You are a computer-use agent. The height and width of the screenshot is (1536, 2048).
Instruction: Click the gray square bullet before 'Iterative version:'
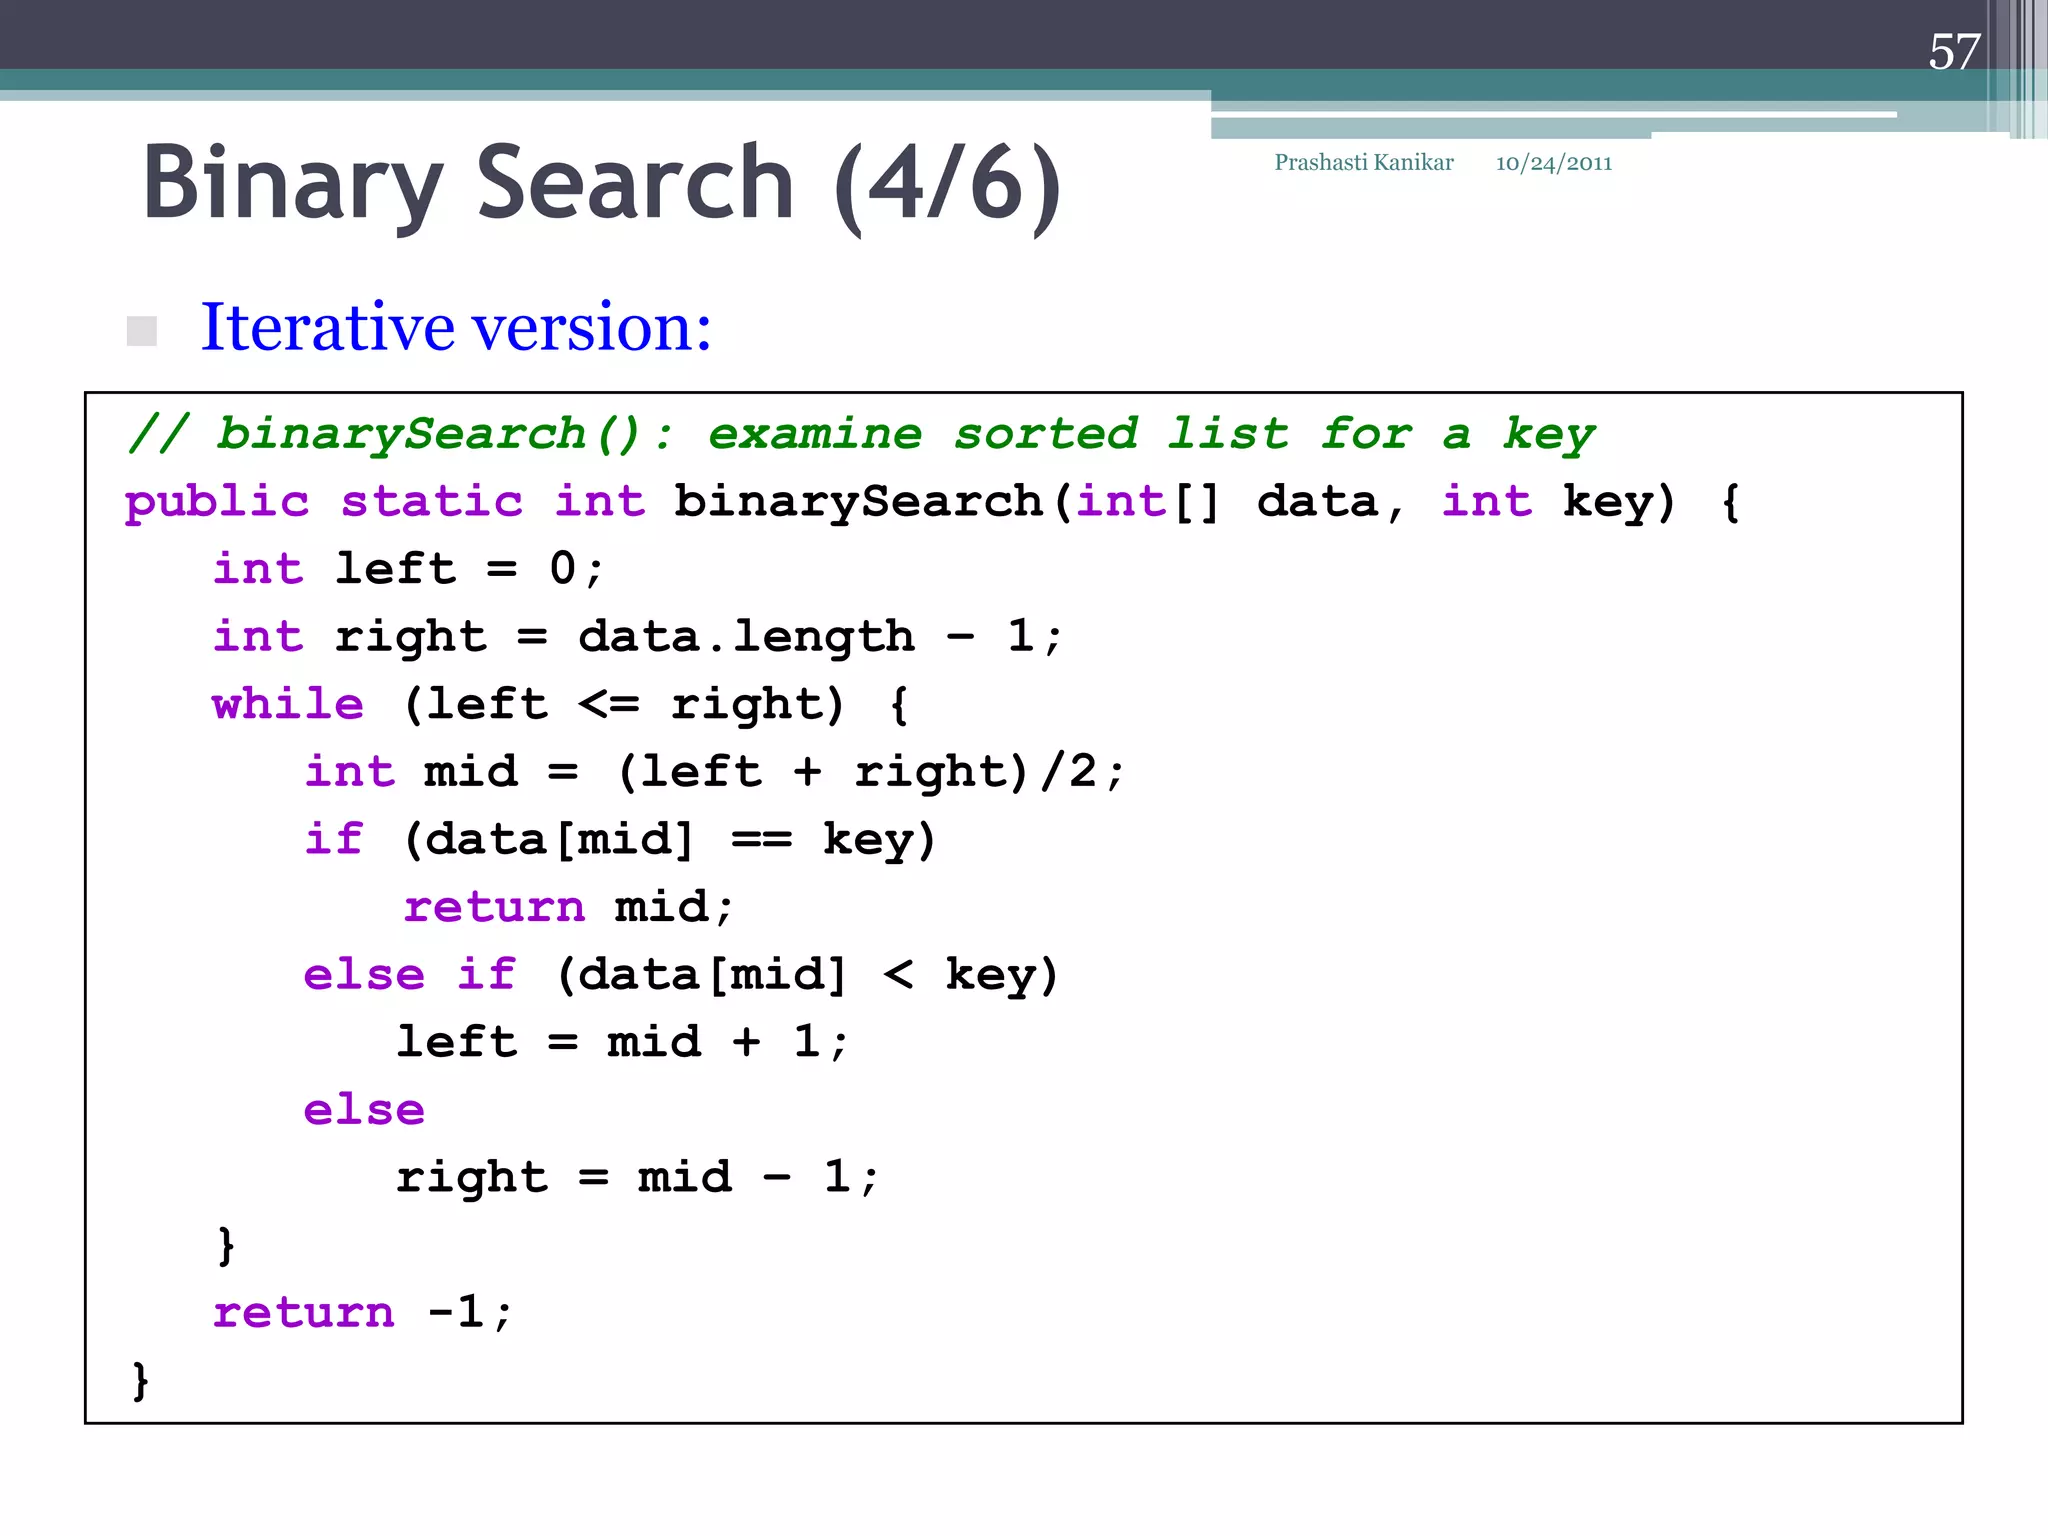[x=142, y=331]
